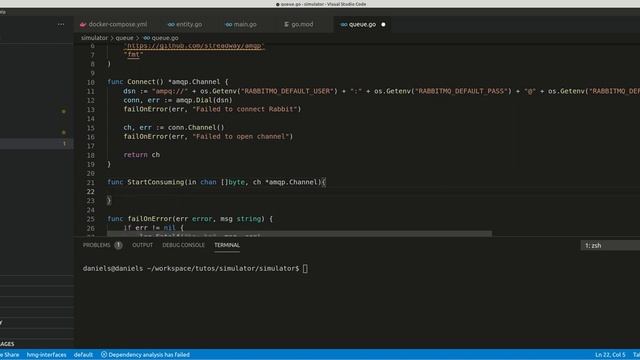
Task: Click the queue folder breadcrumb
Action: (x=124, y=38)
